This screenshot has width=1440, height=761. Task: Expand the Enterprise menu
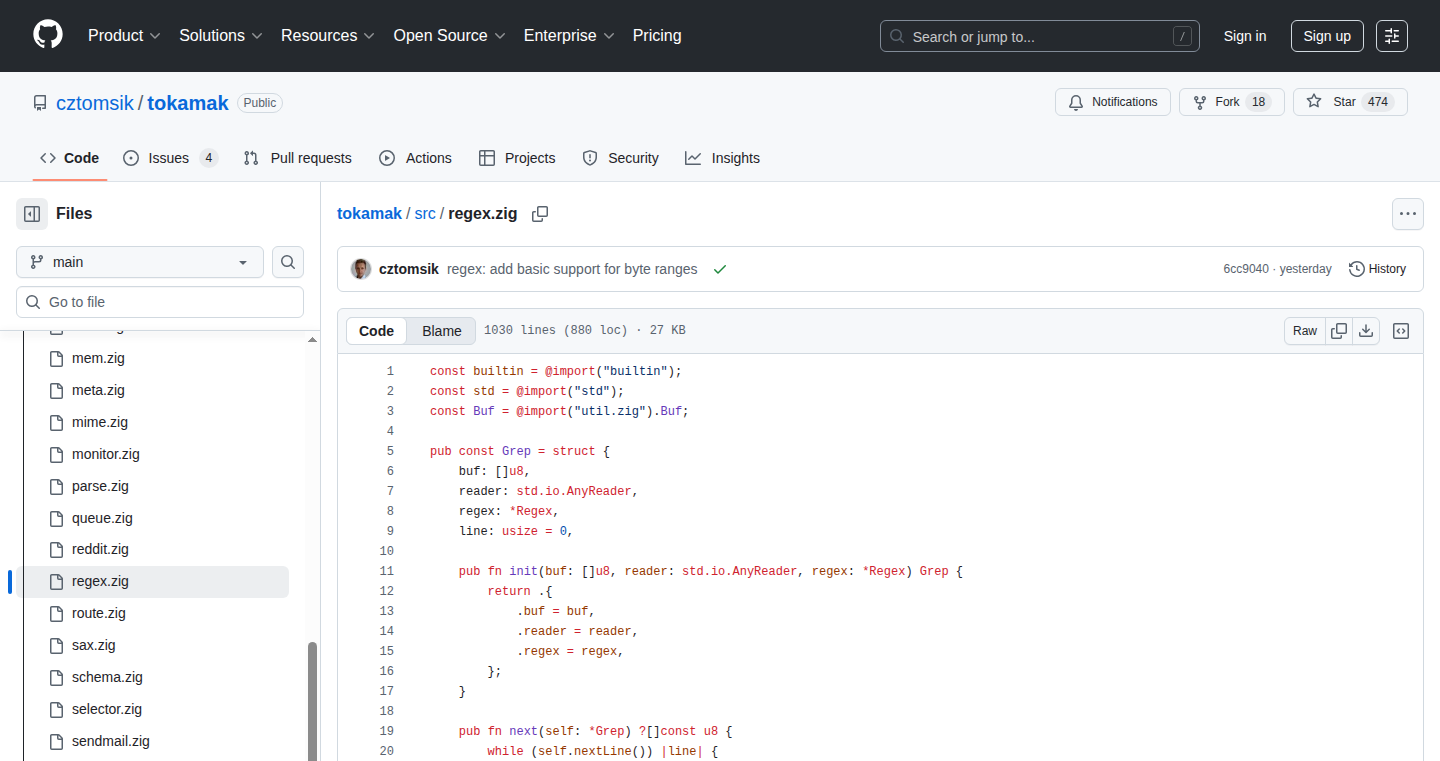click(x=569, y=35)
